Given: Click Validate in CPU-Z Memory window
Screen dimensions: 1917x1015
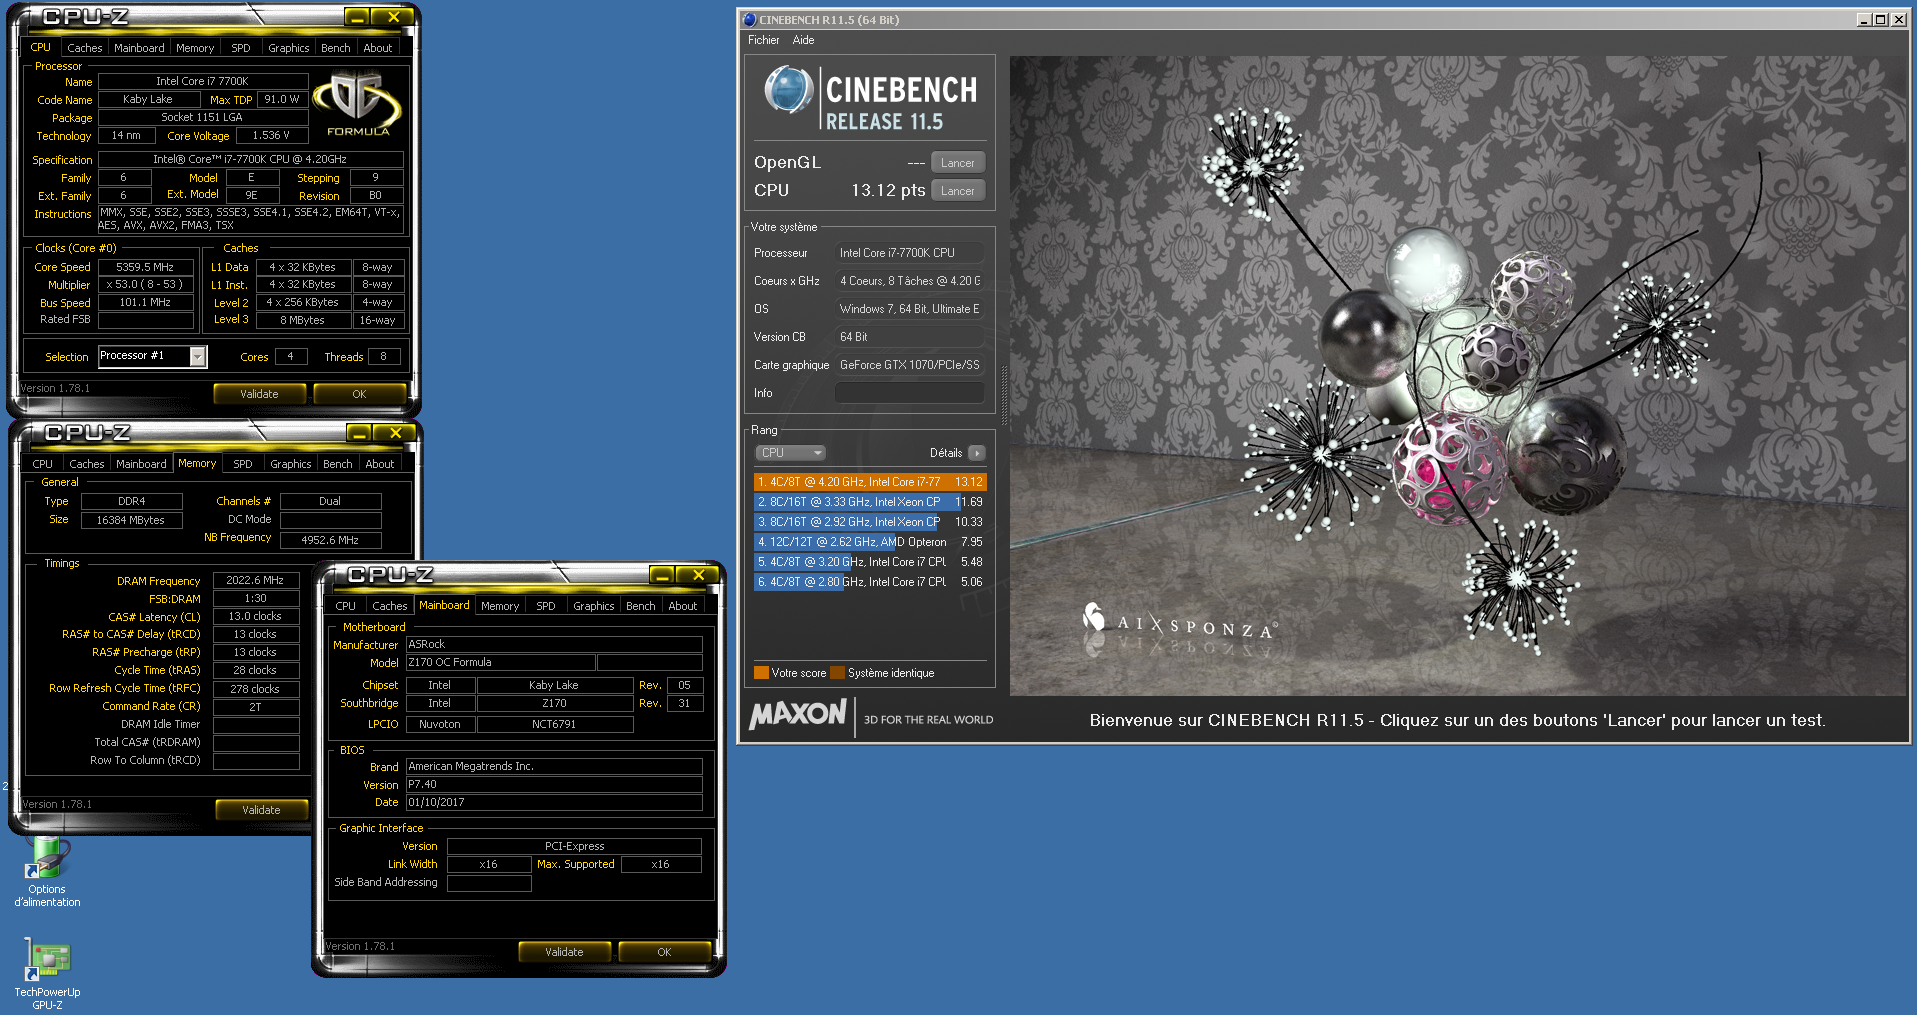Looking at the screenshot, I should click(x=261, y=810).
